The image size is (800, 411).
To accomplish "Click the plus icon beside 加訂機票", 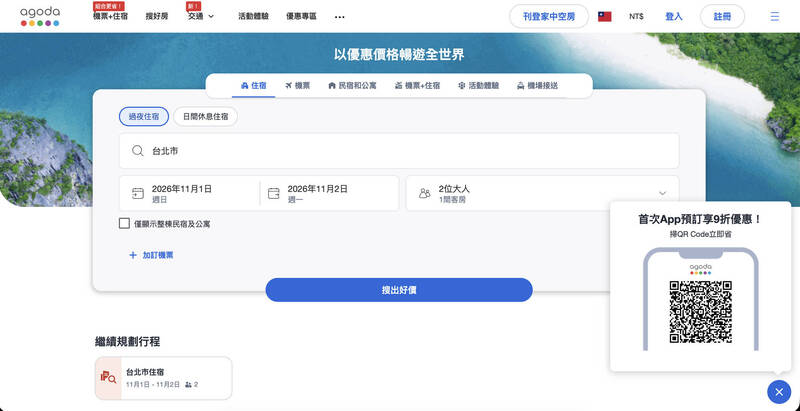I will 133,255.
